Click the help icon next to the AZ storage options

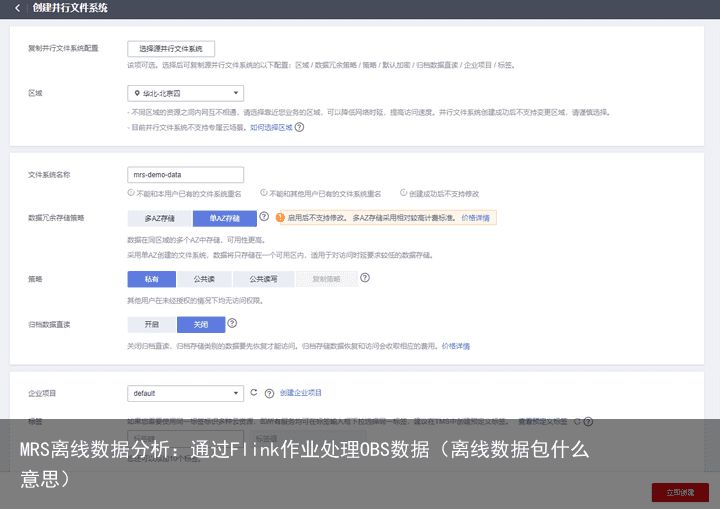coord(264,216)
